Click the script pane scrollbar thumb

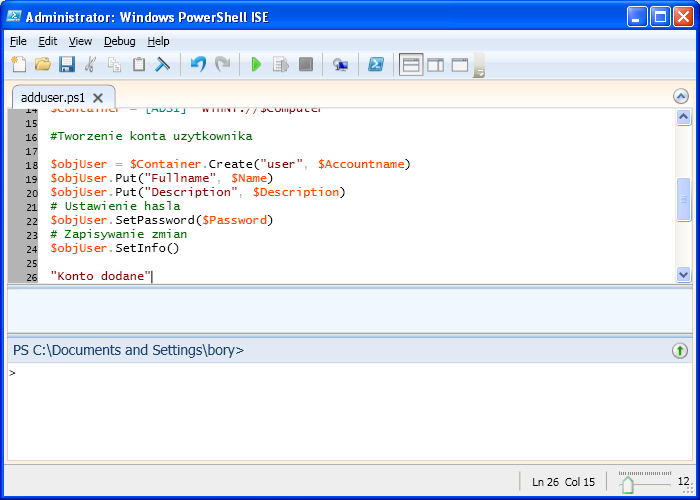click(683, 200)
